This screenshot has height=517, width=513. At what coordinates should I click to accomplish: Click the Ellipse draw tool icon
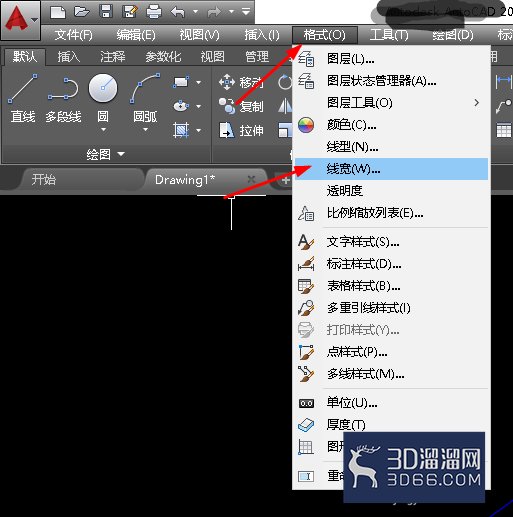(x=181, y=106)
